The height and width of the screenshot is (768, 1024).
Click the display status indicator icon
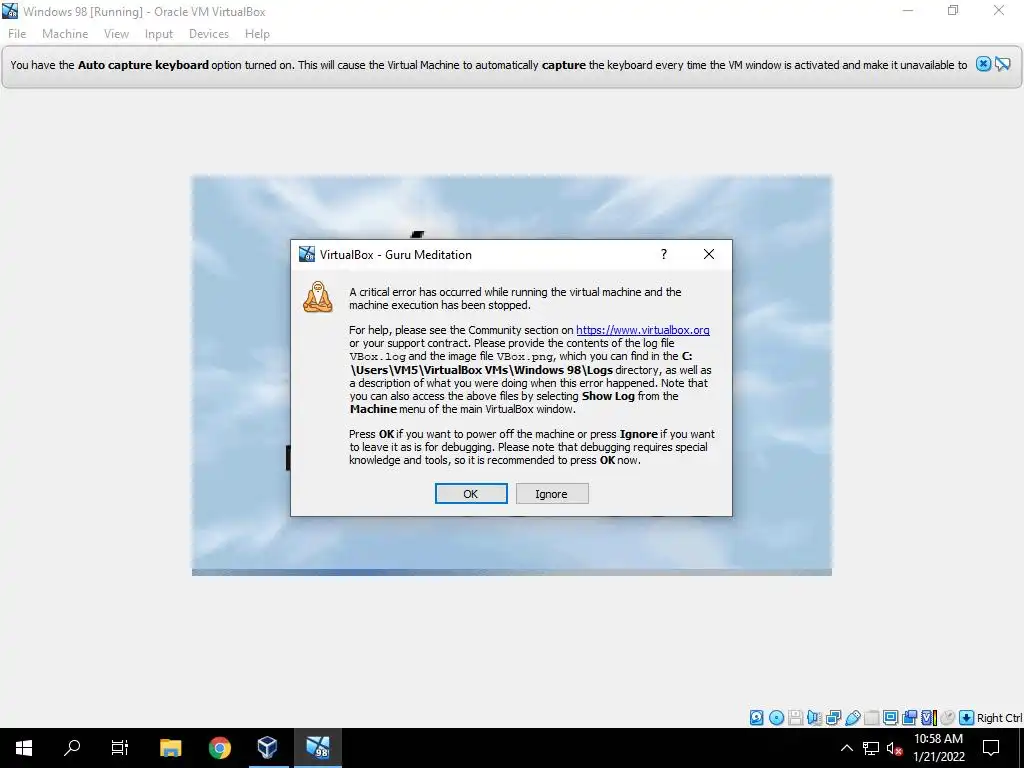[890, 718]
